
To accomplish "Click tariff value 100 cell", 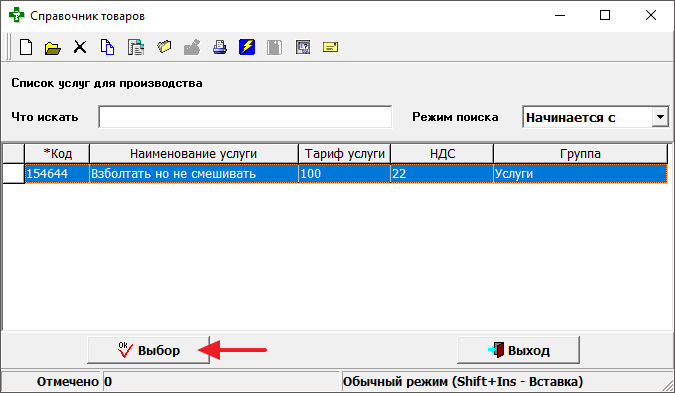I will click(x=344, y=173).
